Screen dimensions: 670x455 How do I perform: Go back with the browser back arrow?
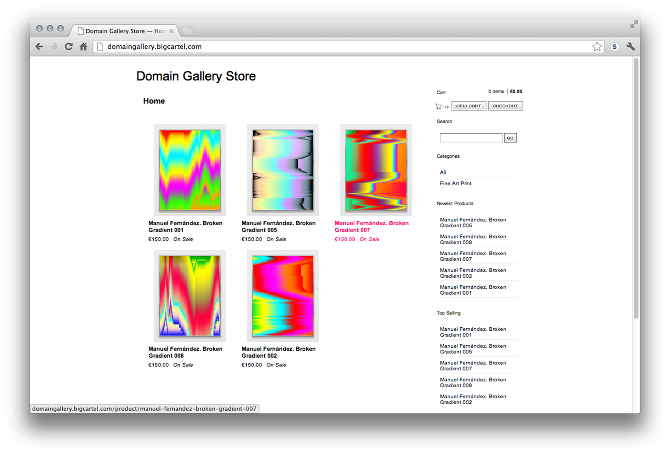pyautogui.click(x=39, y=47)
